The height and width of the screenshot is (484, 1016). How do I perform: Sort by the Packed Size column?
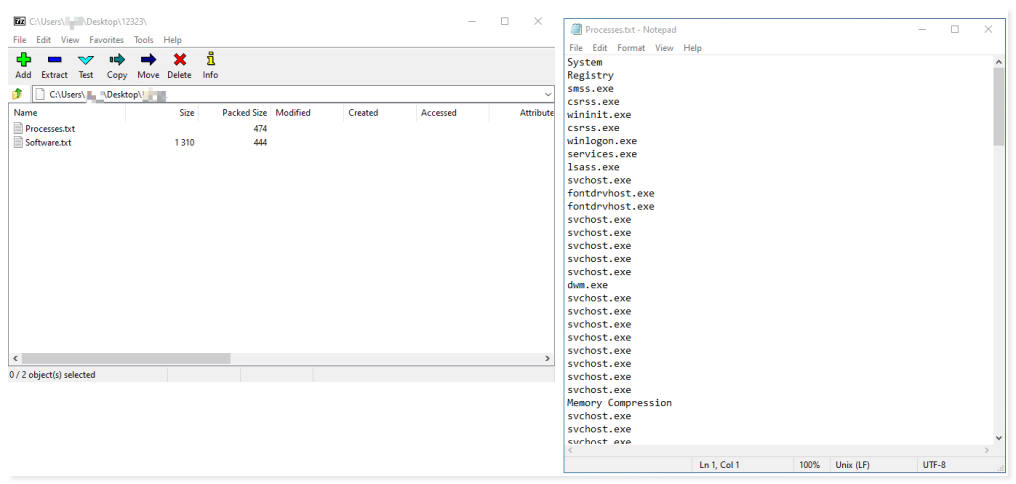tap(244, 113)
